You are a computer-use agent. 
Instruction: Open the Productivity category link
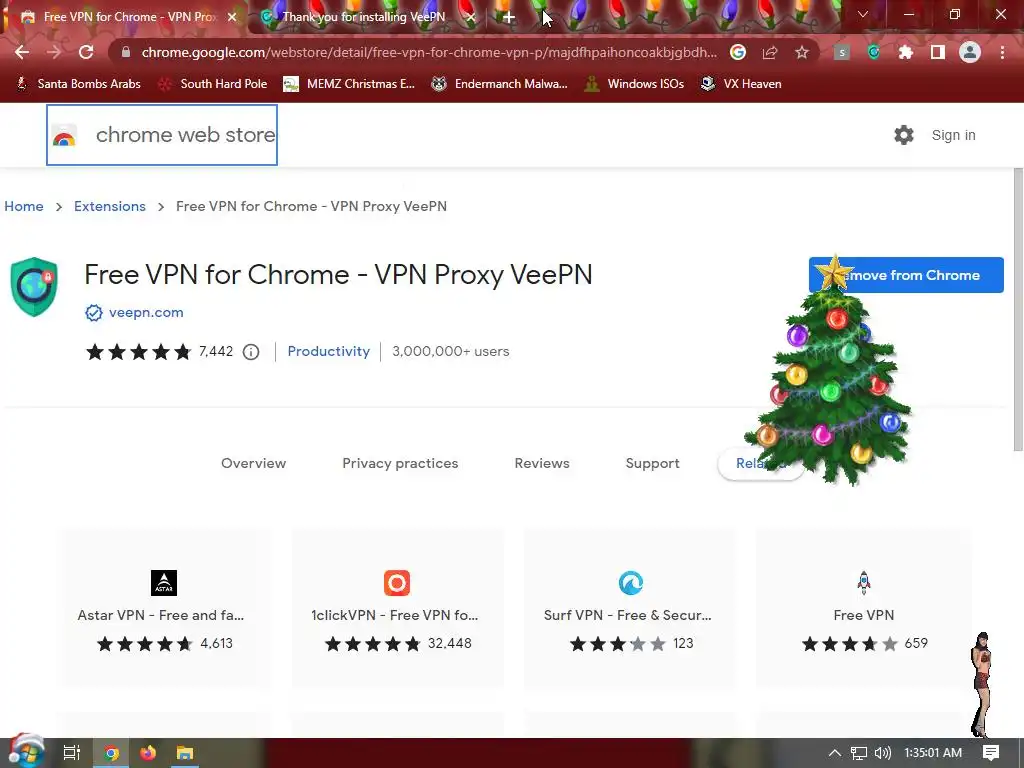tap(328, 351)
